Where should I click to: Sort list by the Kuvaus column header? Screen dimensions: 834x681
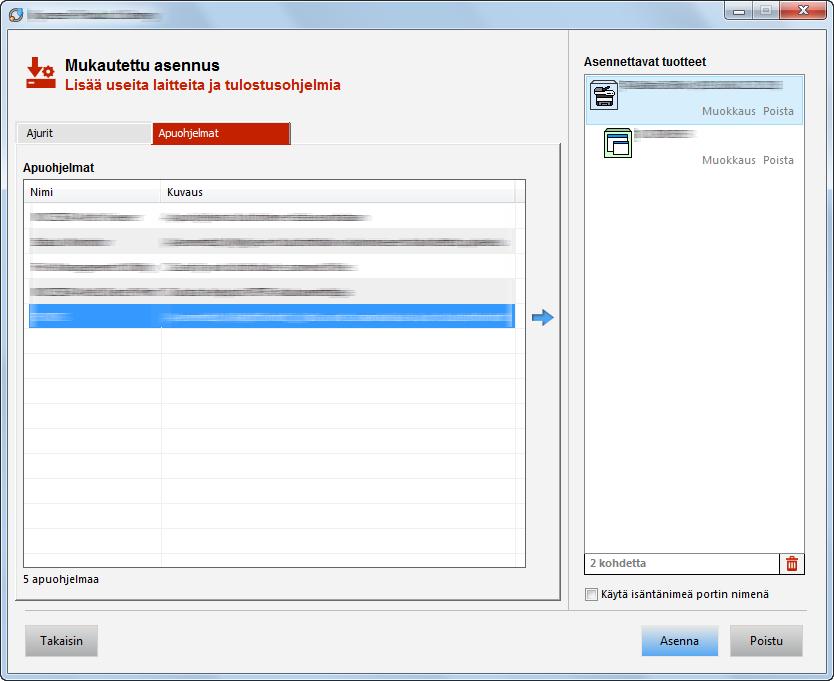[337, 192]
